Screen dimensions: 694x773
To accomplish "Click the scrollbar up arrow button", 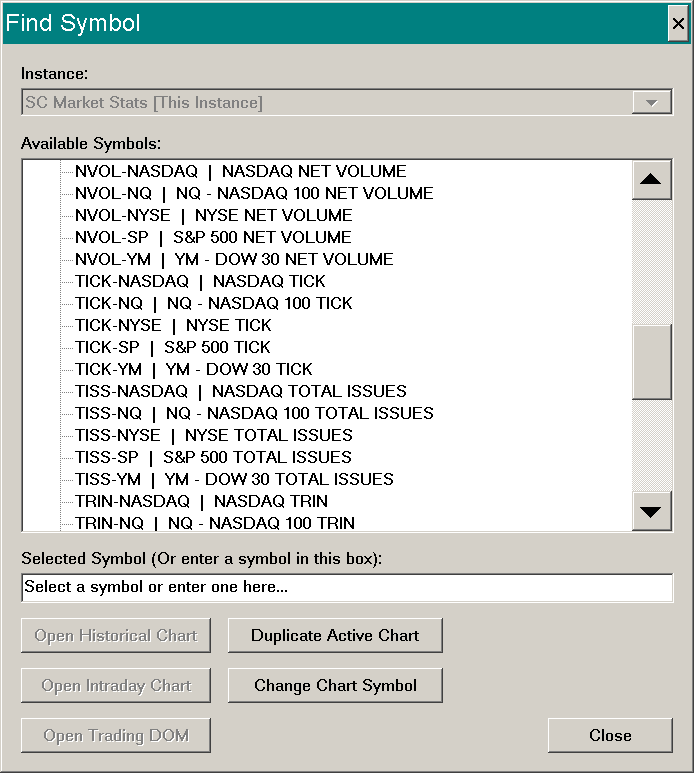I will (651, 179).
